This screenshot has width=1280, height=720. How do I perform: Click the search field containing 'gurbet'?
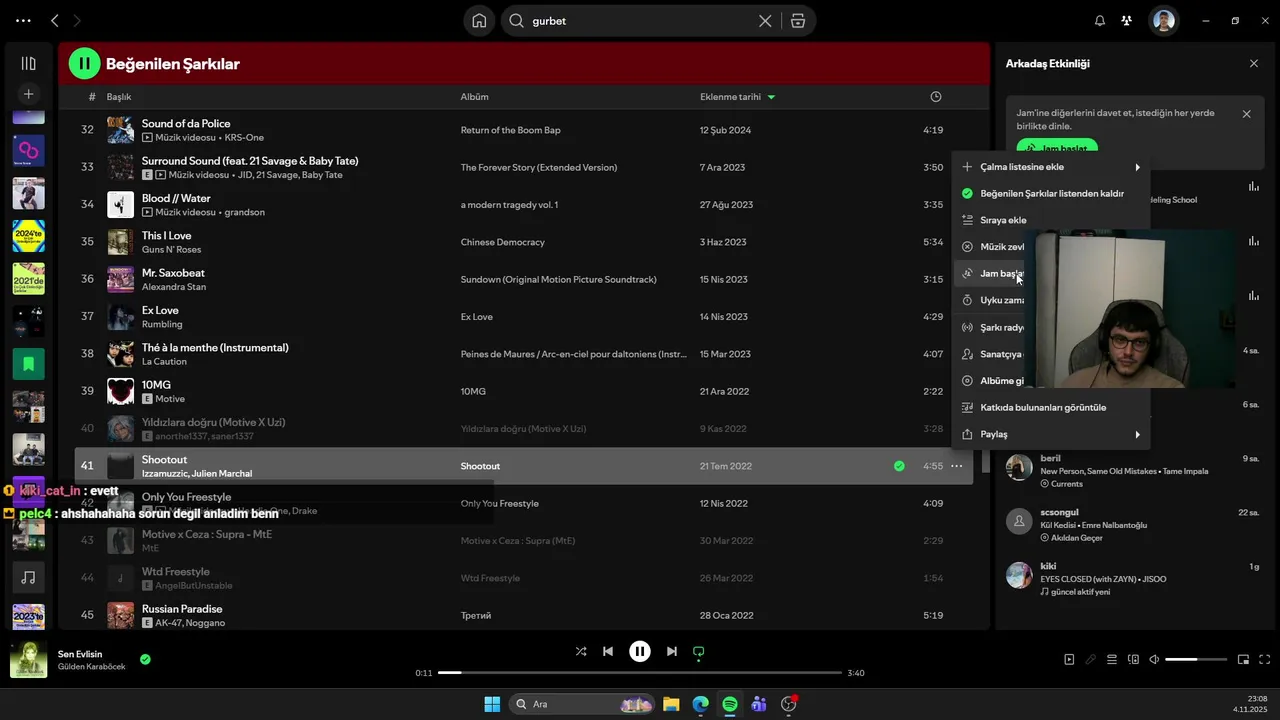pos(640,21)
